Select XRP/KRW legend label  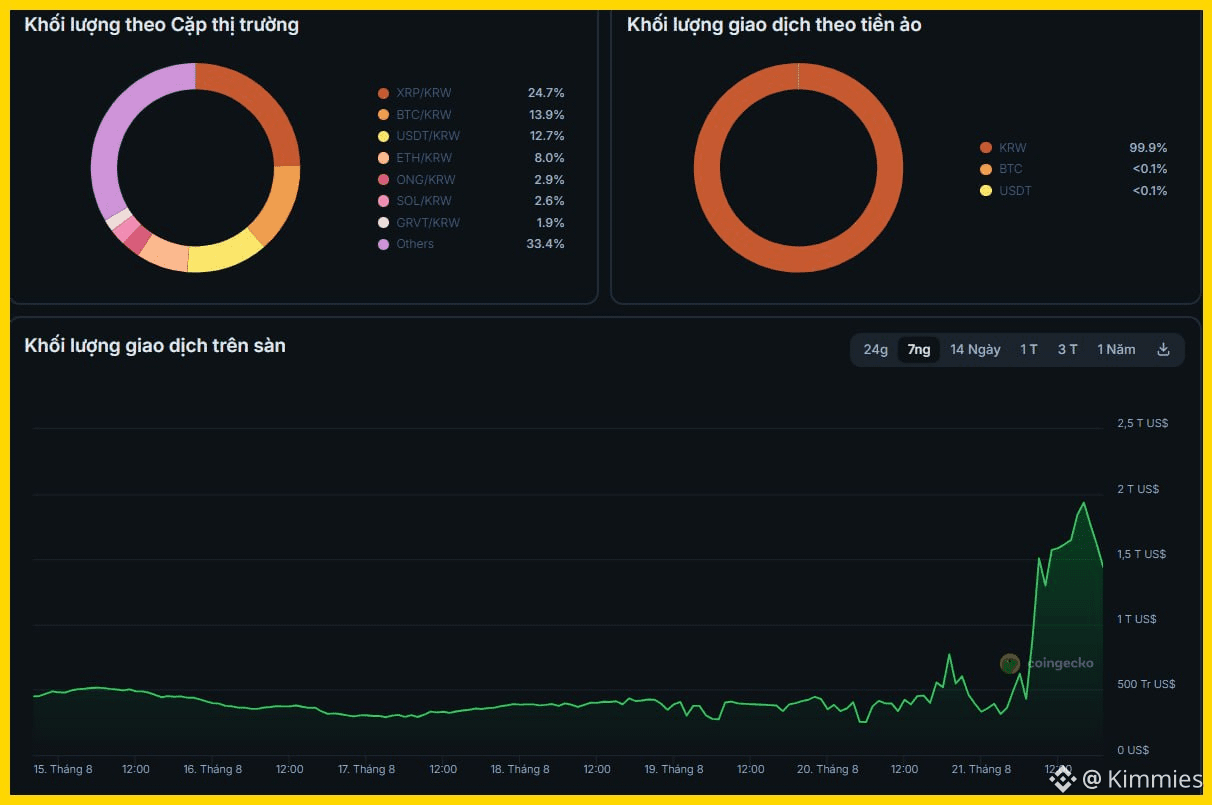tap(424, 93)
